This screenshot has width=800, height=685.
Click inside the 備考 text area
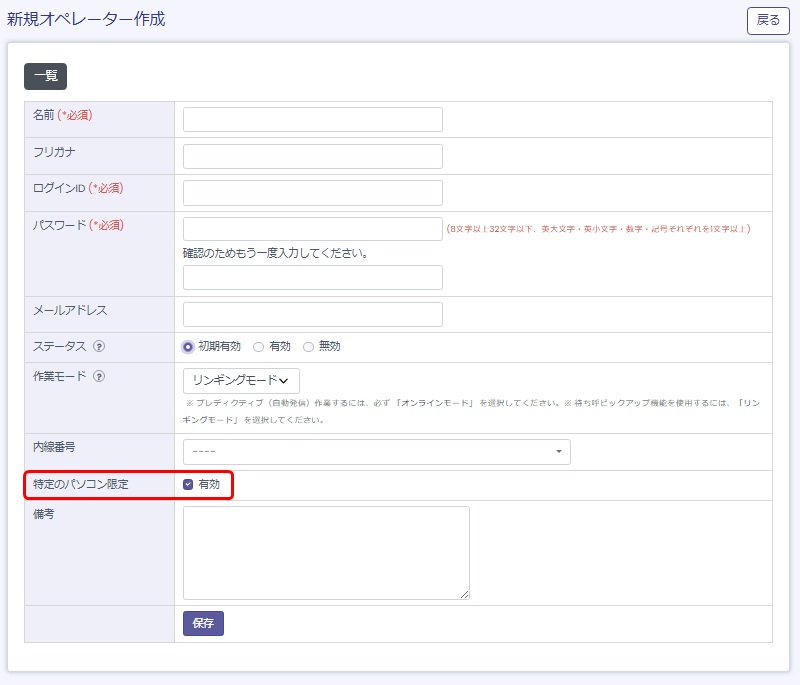326,552
